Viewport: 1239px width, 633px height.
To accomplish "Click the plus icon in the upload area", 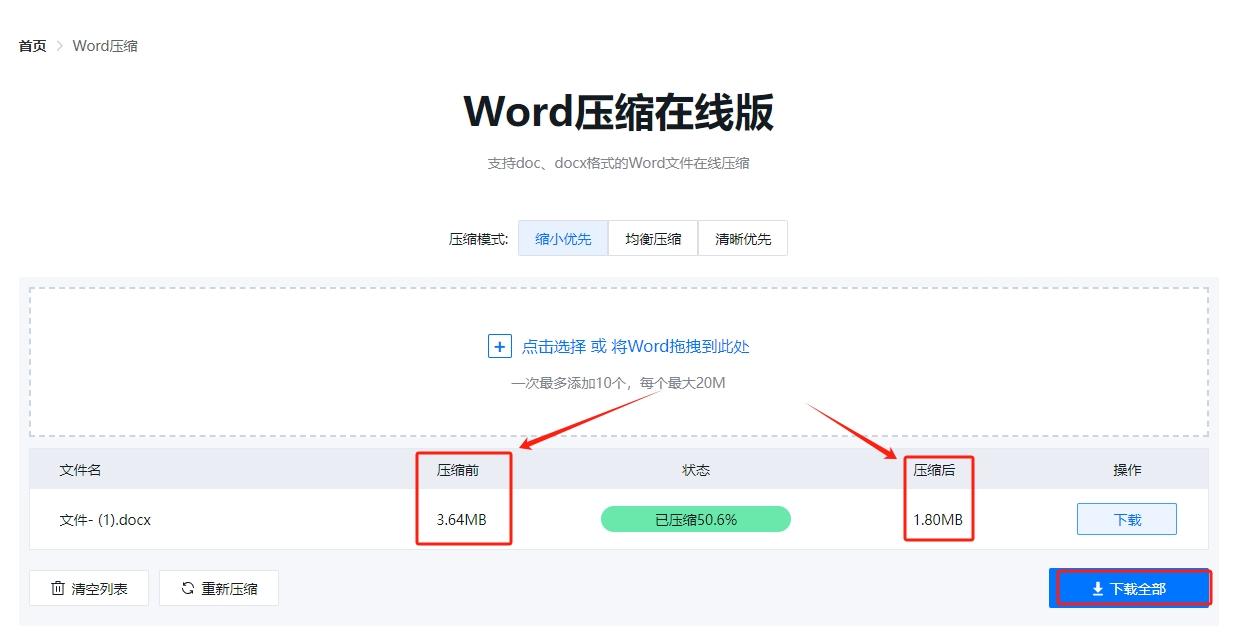I will tap(498, 345).
